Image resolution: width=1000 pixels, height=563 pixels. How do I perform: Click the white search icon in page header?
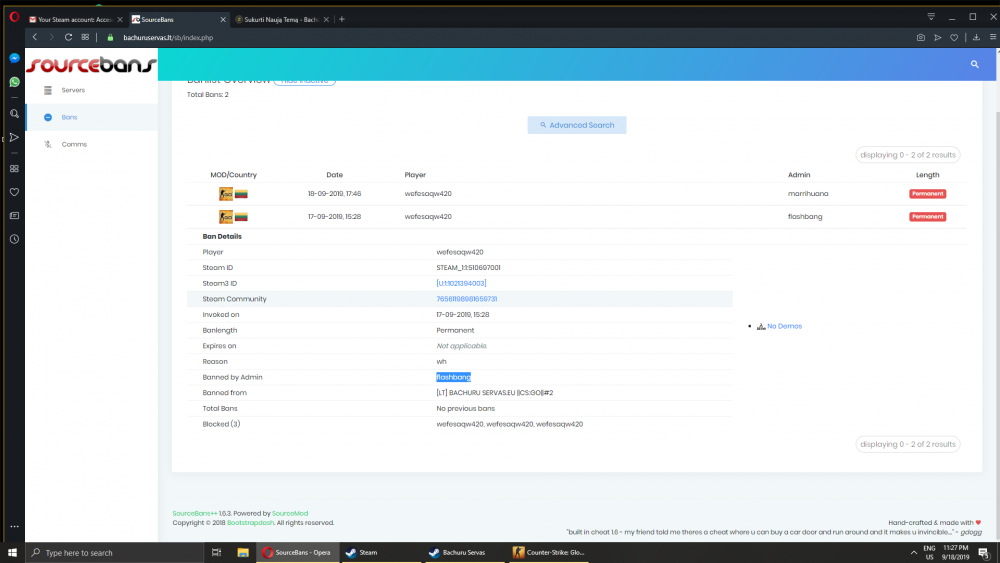point(975,64)
